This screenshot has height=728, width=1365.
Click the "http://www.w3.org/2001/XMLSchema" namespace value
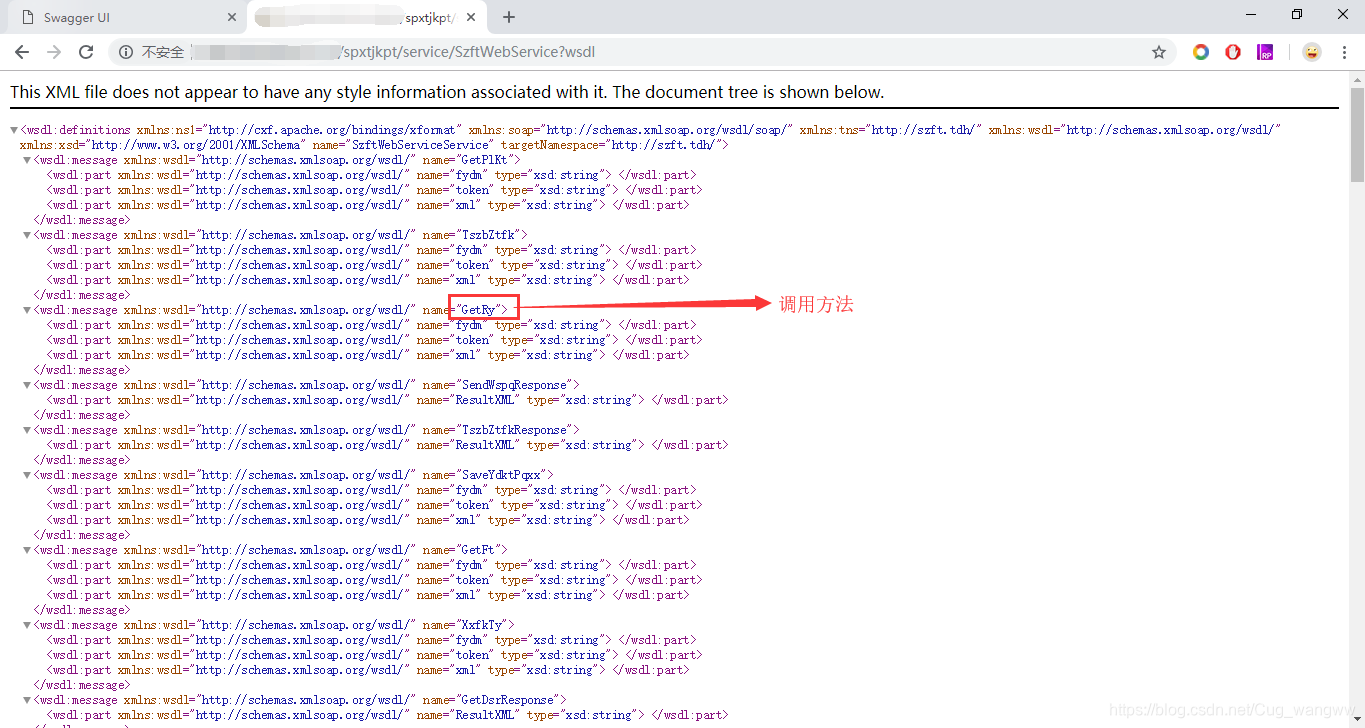193,145
